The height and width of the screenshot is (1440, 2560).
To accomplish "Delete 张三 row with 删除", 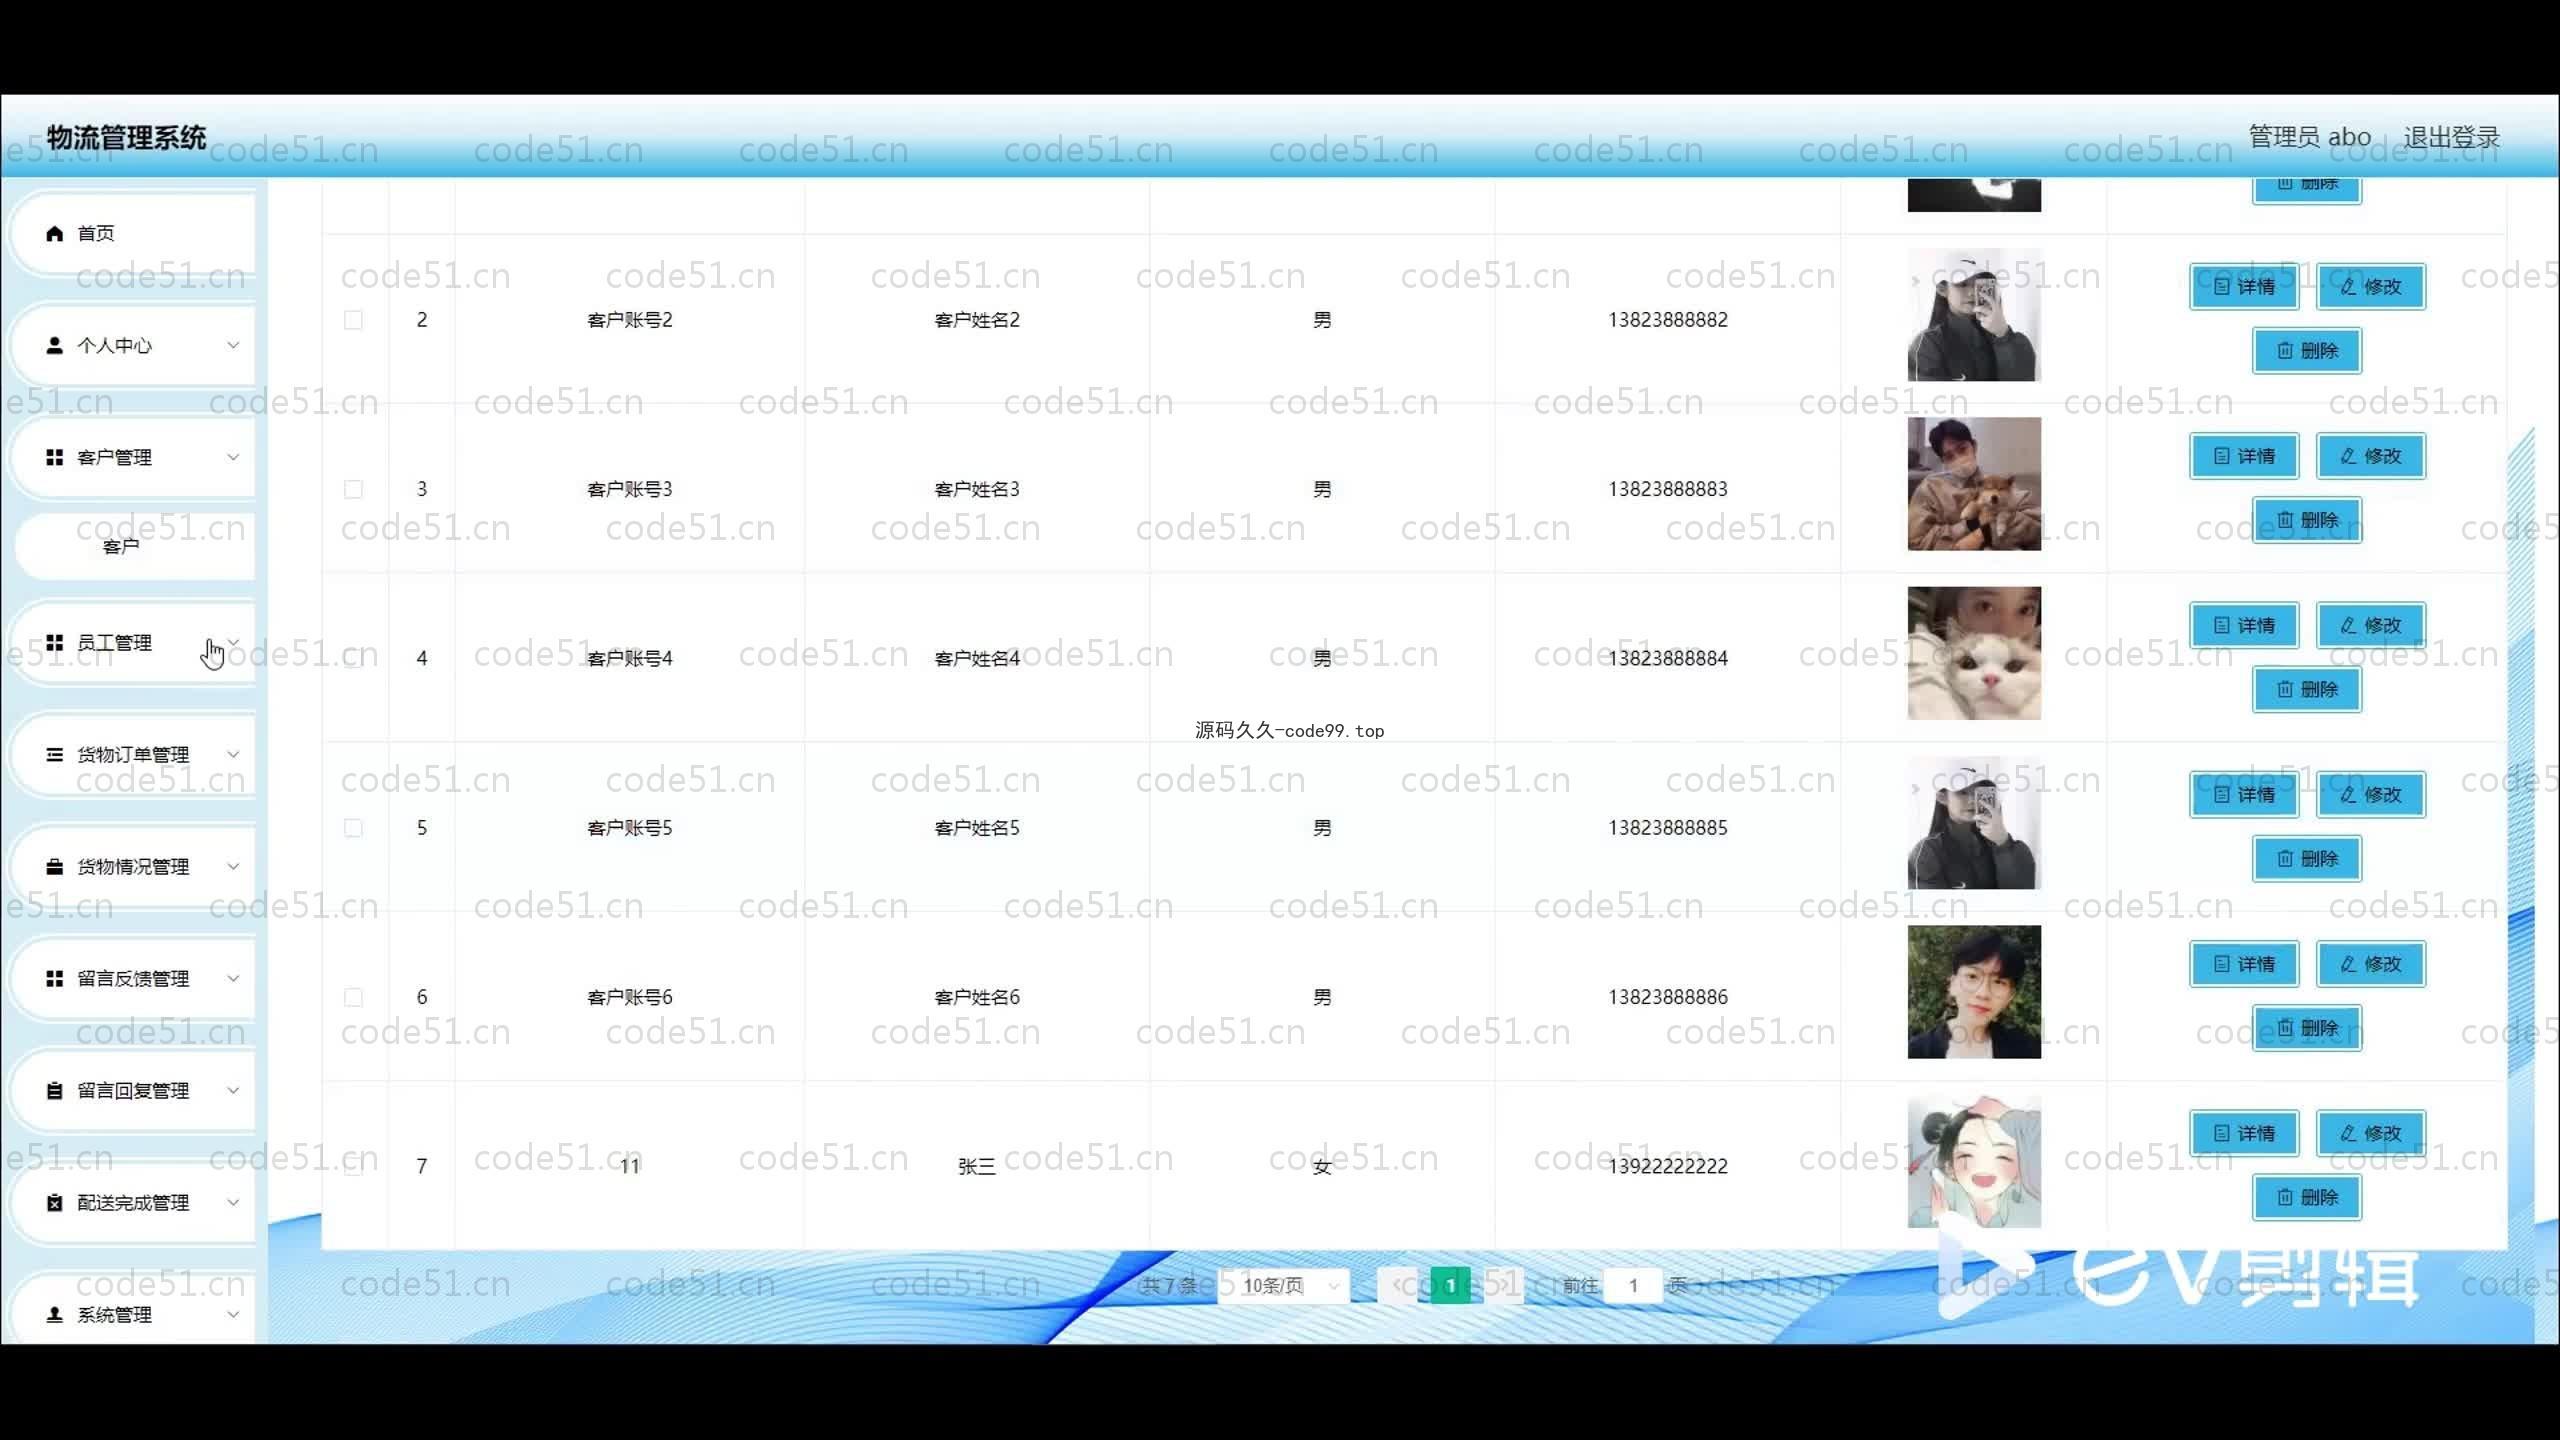I will point(2307,1198).
